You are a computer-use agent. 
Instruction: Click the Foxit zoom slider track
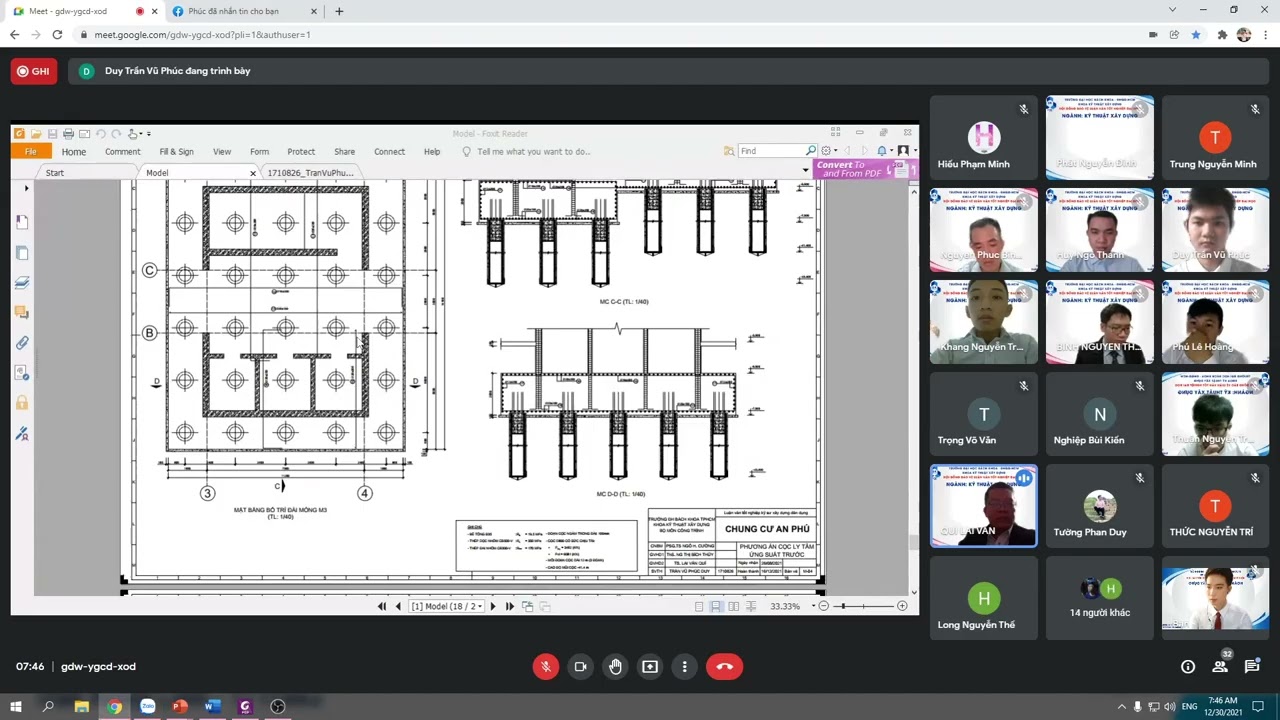863,606
